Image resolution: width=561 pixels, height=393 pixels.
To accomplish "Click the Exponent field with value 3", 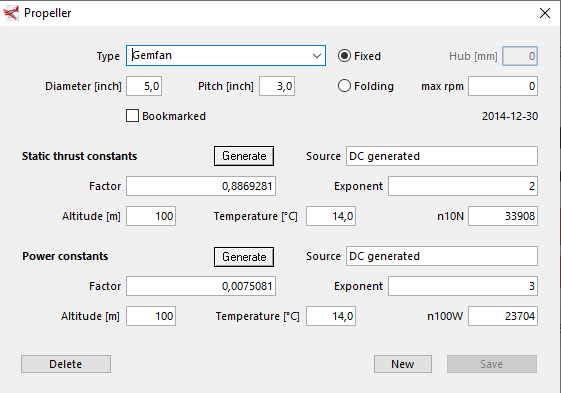I will (x=463, y=286).
